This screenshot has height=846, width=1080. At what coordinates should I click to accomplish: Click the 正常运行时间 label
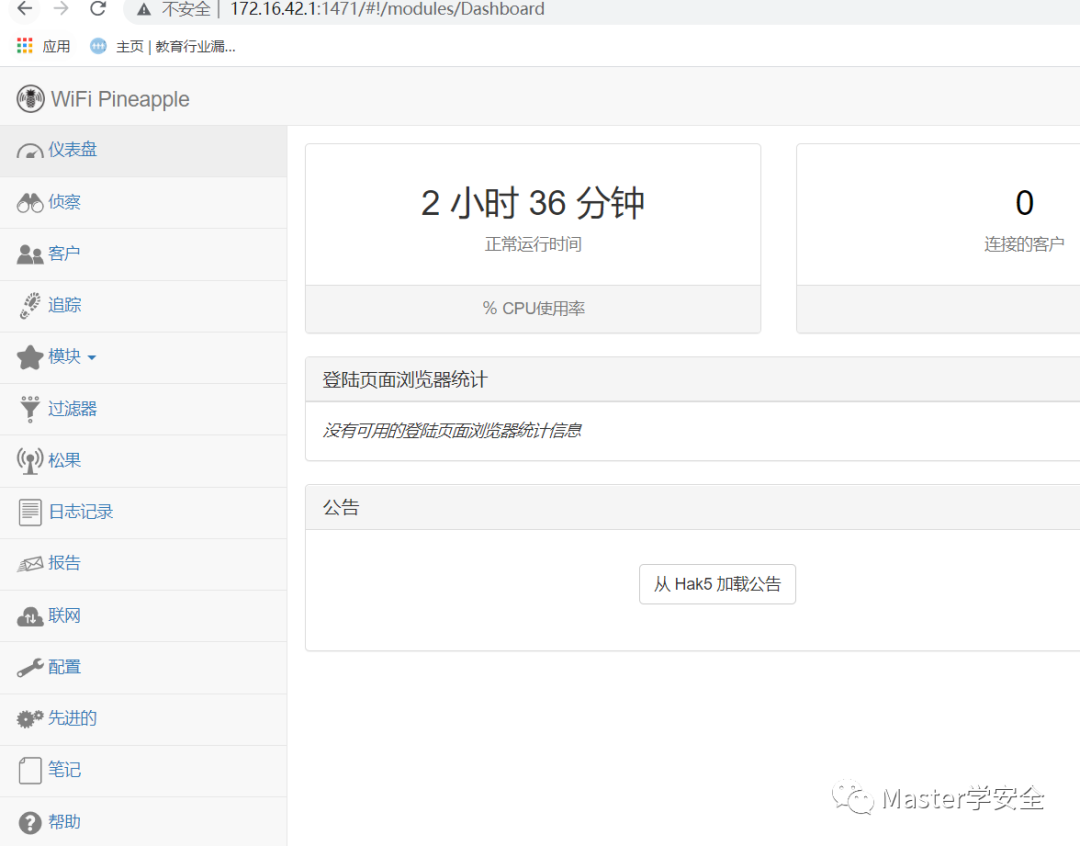pos(533,244)
